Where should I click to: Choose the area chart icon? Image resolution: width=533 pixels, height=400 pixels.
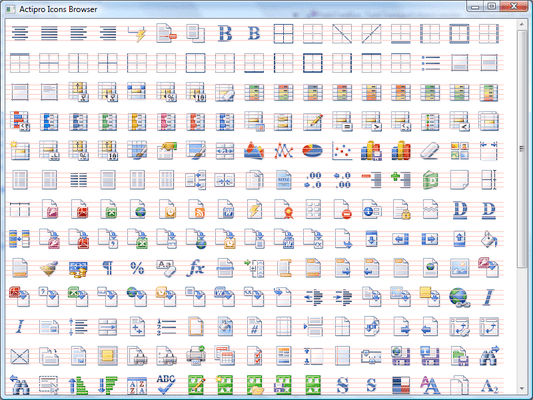tap(254, 150)
